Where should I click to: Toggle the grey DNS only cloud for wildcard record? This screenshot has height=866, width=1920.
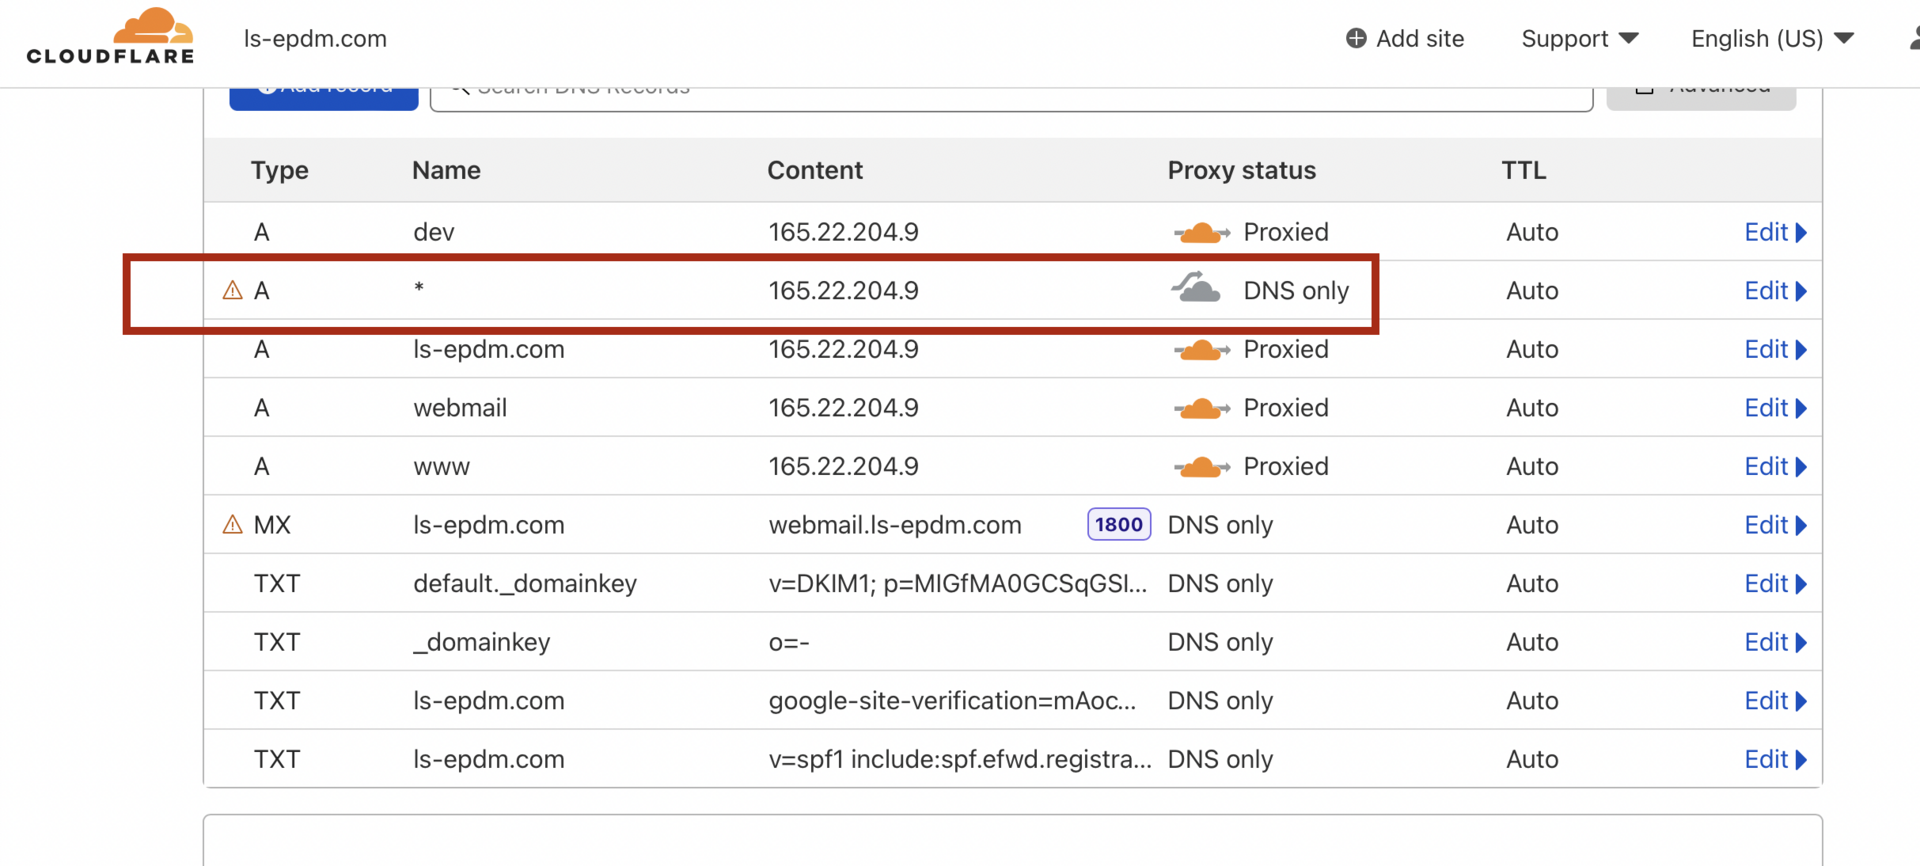[x=1196, y=288]
